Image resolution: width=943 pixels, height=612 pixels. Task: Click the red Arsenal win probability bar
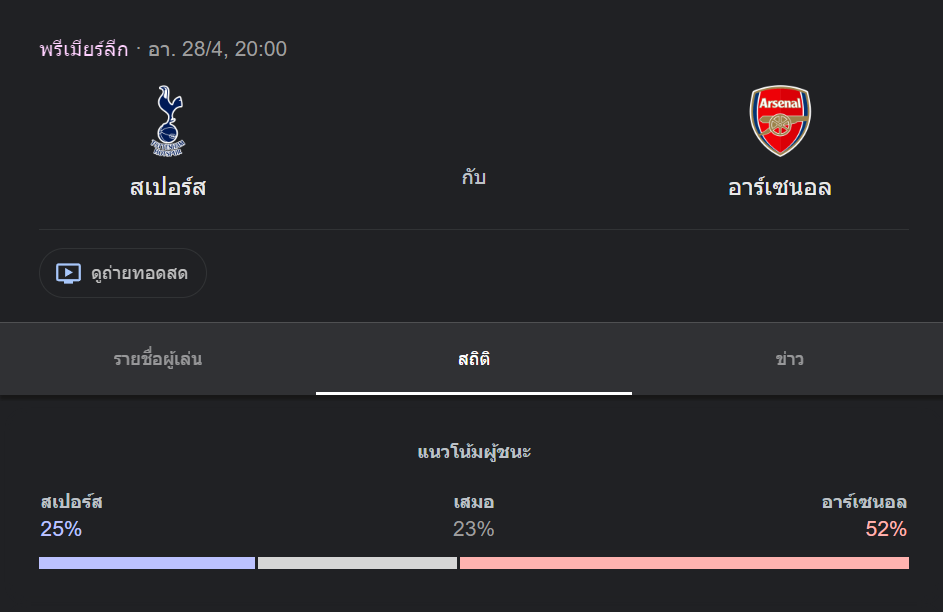click(684, 563)
